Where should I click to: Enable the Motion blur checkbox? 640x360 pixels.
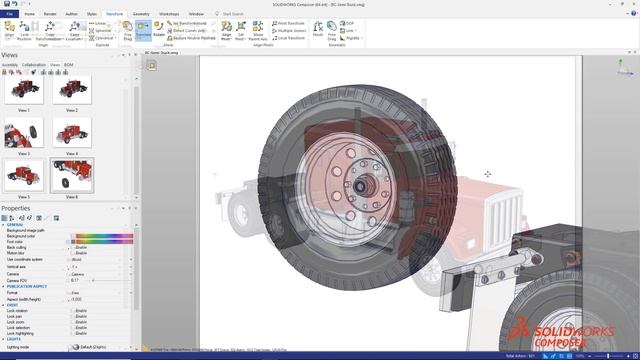[73, 253]
